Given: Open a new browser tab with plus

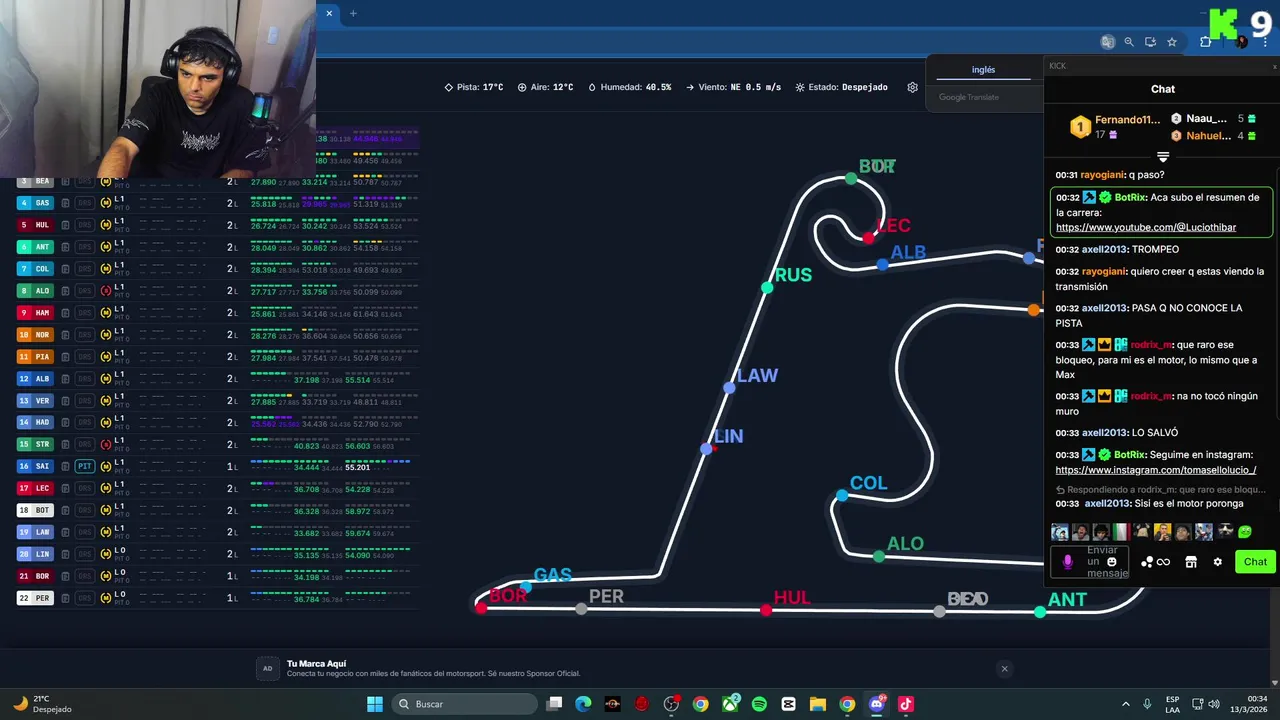Looking at the screenshot, I should (353, 13).
